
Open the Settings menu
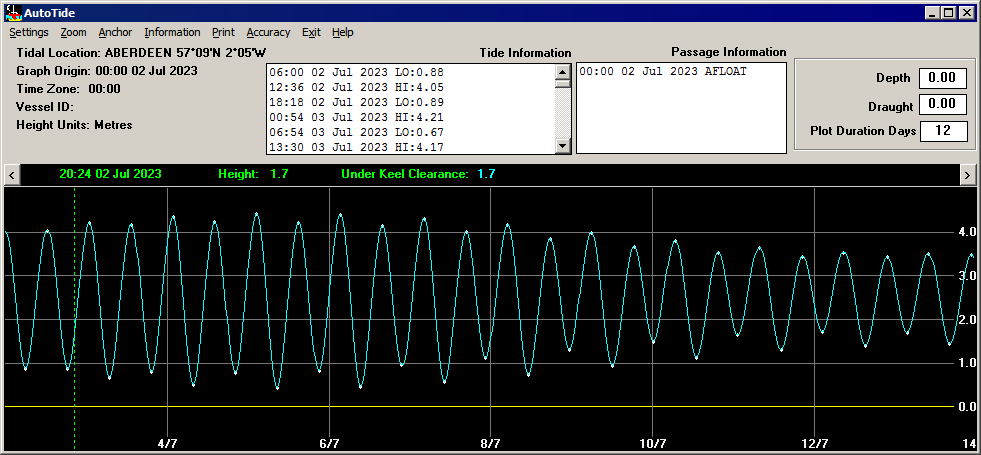pos(29,33)
